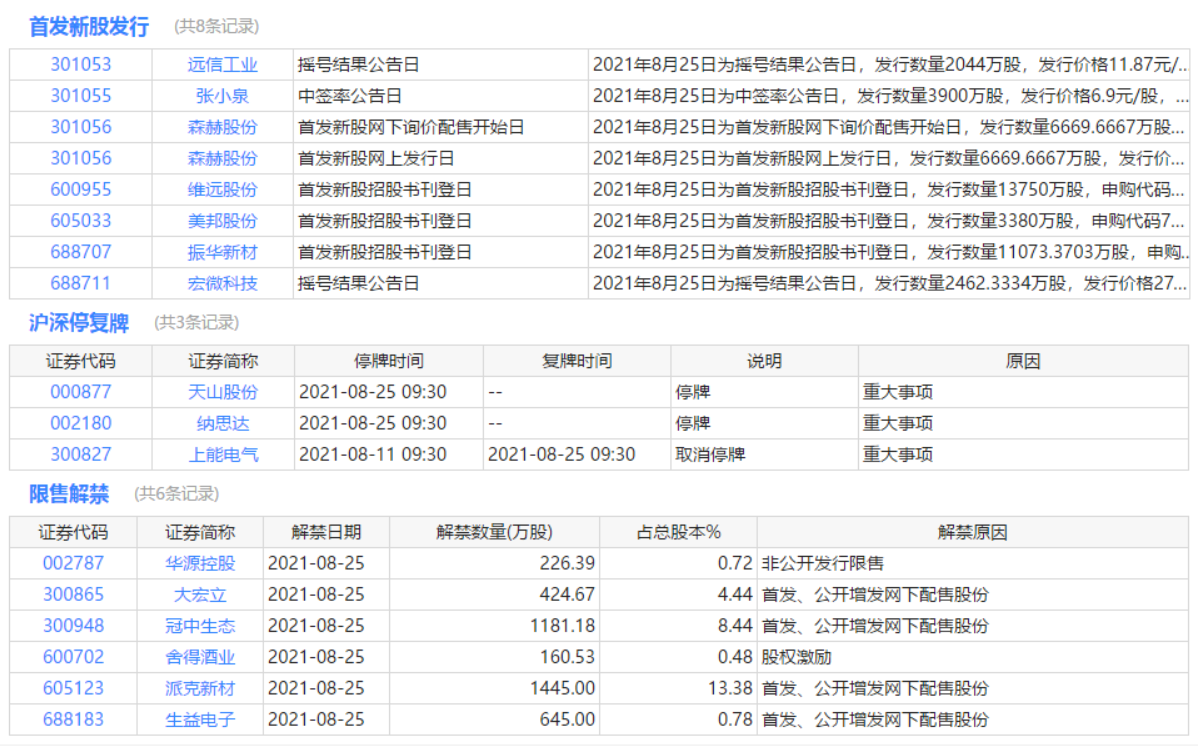Open stock code 605123 link

point(73,688)
